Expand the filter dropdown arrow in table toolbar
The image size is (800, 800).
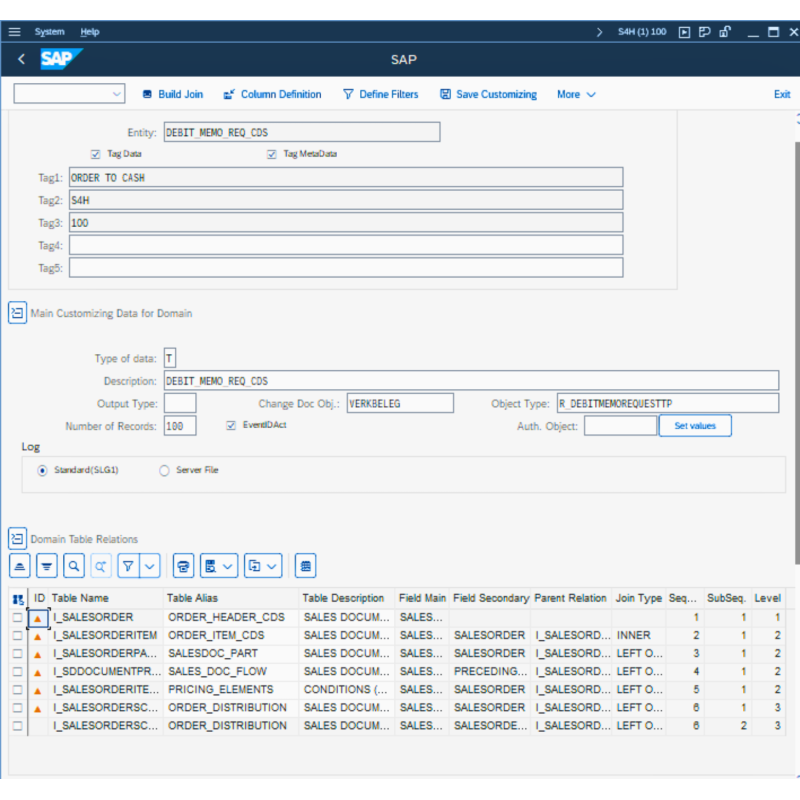pos(150,566)
